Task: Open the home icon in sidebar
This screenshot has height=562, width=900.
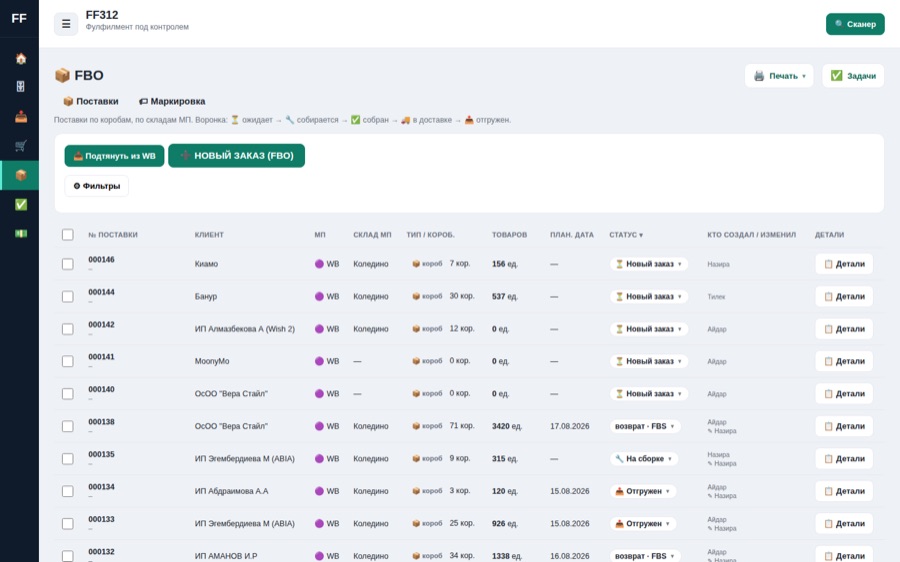Action: pyautogui.click(x=21, y=59)
